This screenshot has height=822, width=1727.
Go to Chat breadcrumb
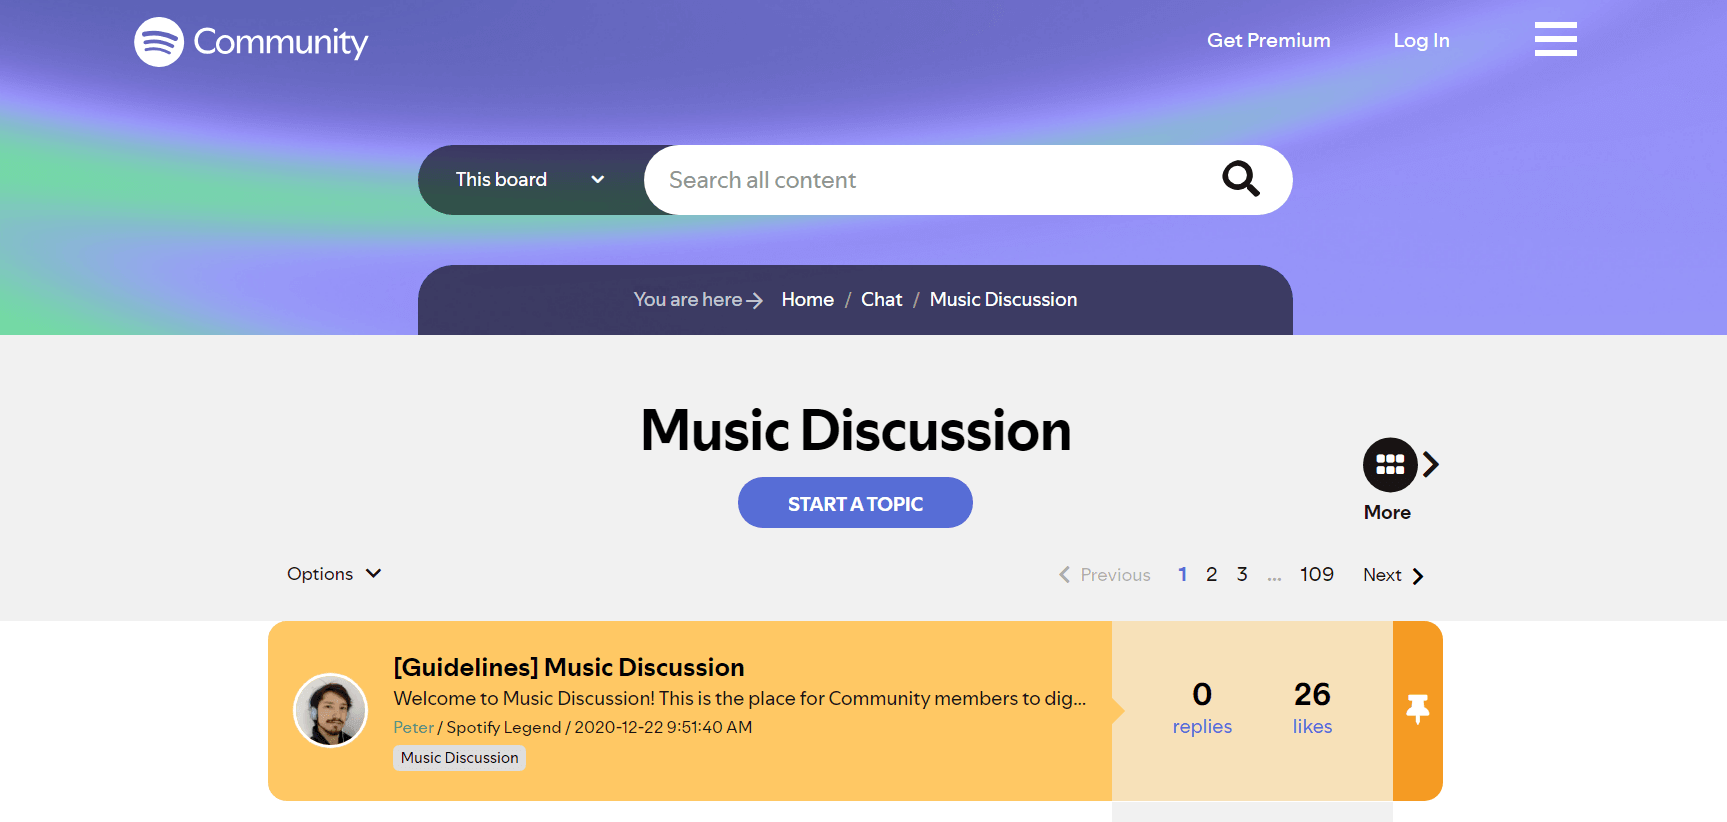[x=881, y=299]
